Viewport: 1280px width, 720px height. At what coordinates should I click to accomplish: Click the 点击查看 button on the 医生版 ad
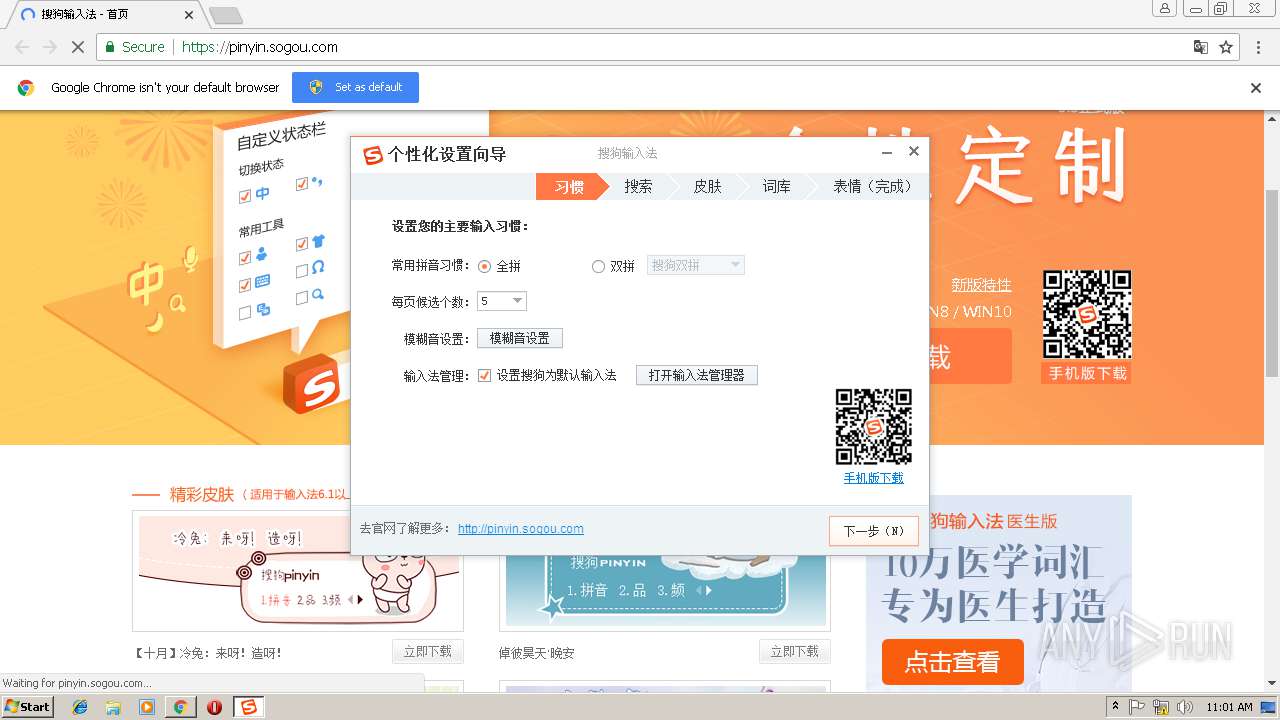click(x=952, y=662)
